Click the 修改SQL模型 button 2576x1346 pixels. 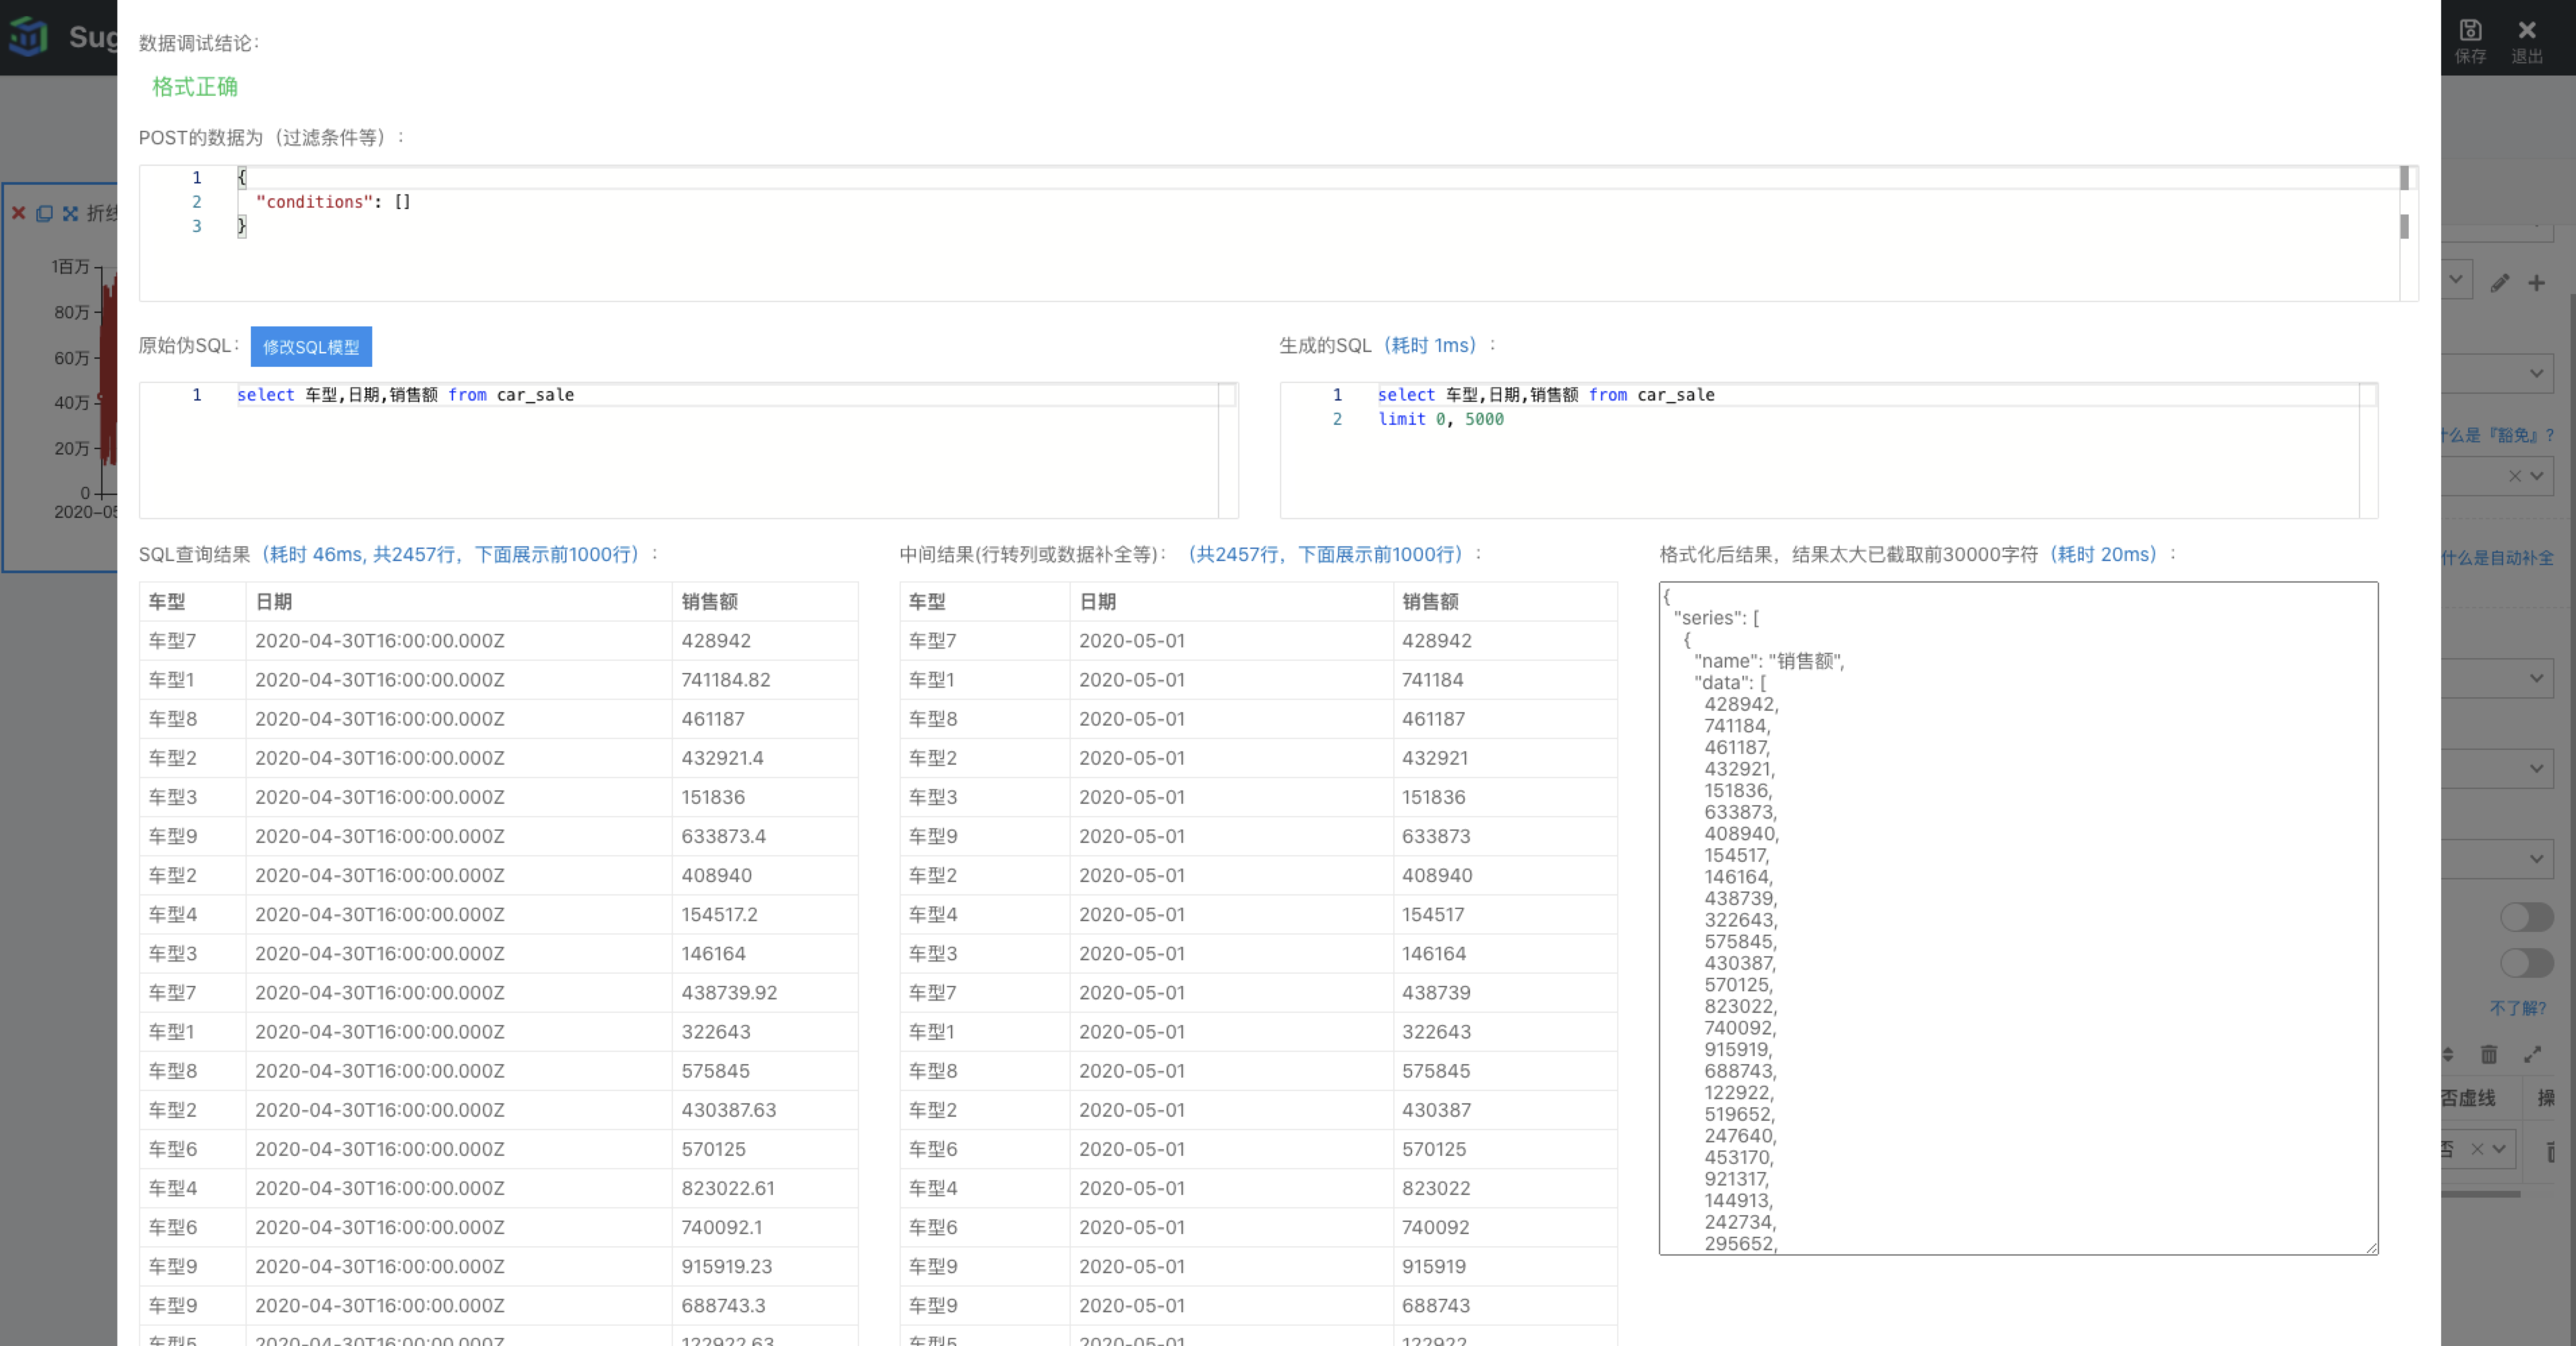click(311, 346)
